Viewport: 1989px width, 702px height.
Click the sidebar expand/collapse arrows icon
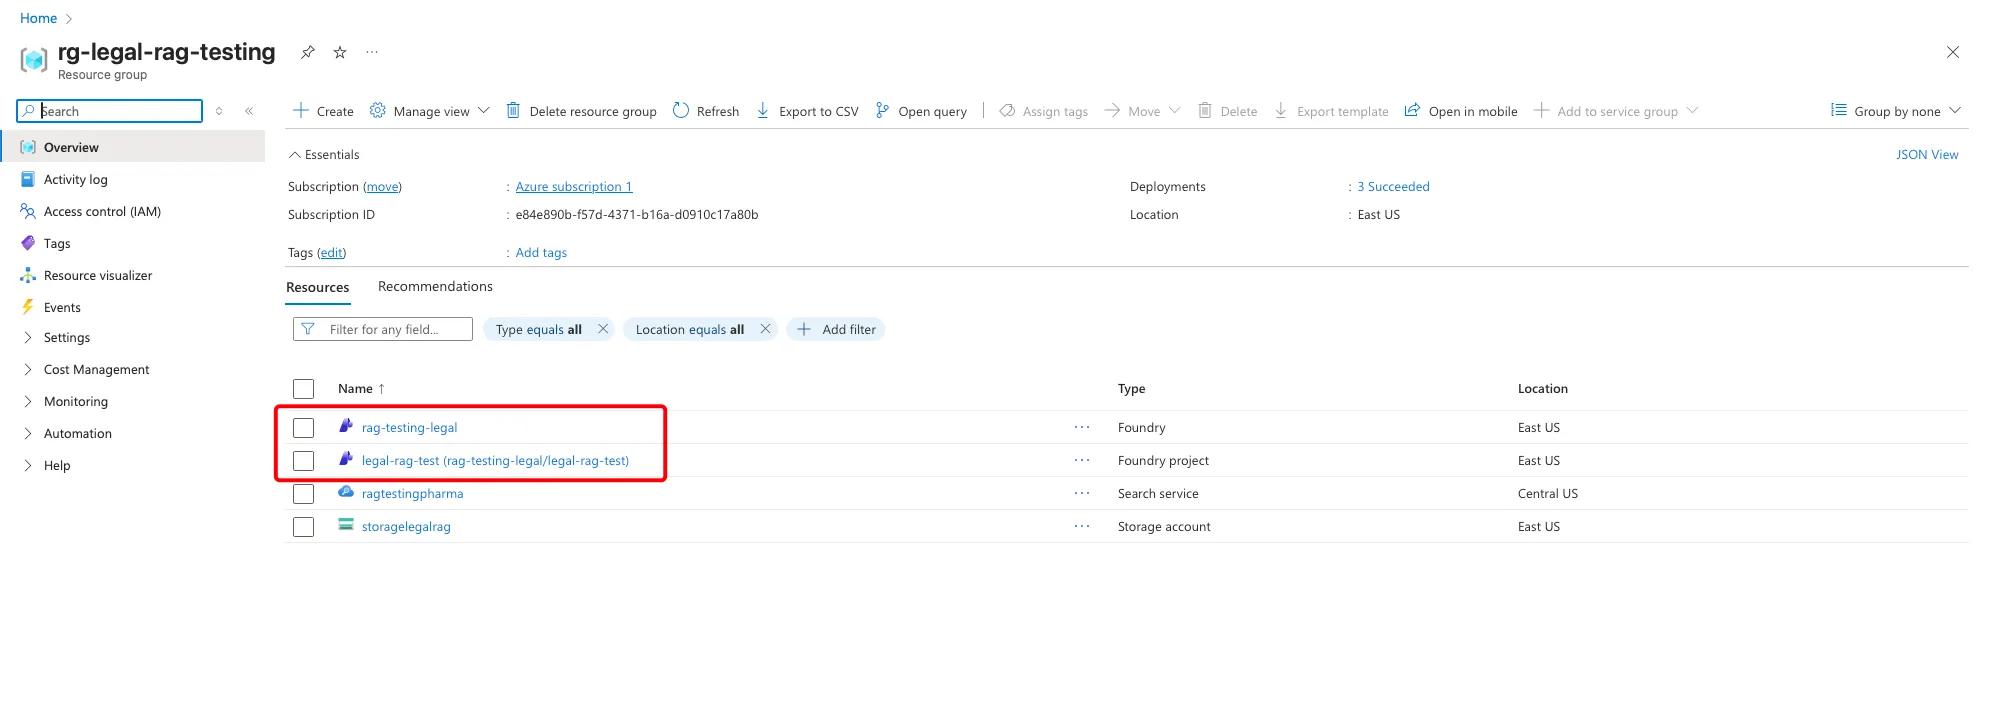pos(219,111)
